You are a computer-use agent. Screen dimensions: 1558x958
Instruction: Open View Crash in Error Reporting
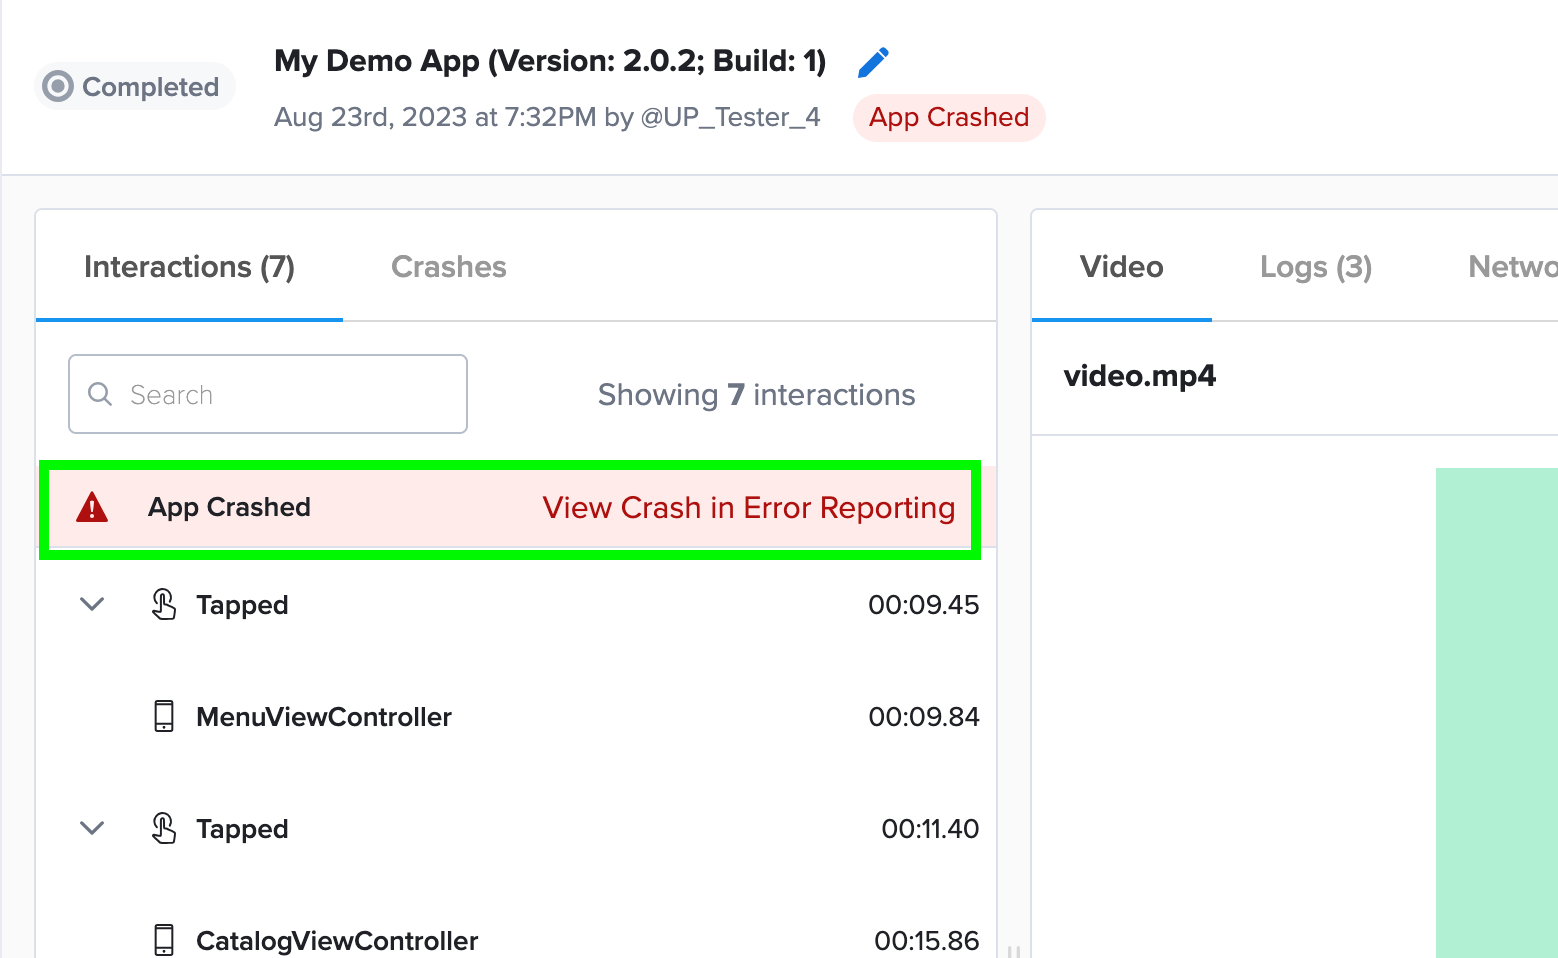point(749,507)
